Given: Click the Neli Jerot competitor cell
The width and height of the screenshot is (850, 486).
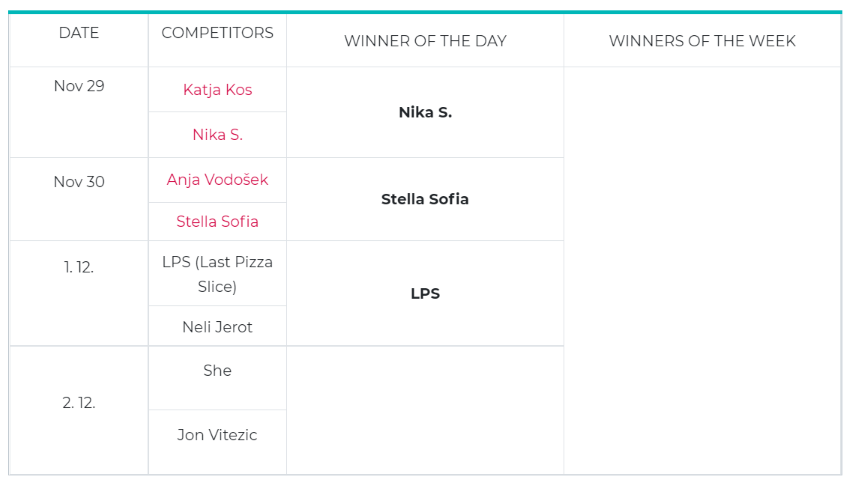Looking at the screenshot, I should (217, 326).
